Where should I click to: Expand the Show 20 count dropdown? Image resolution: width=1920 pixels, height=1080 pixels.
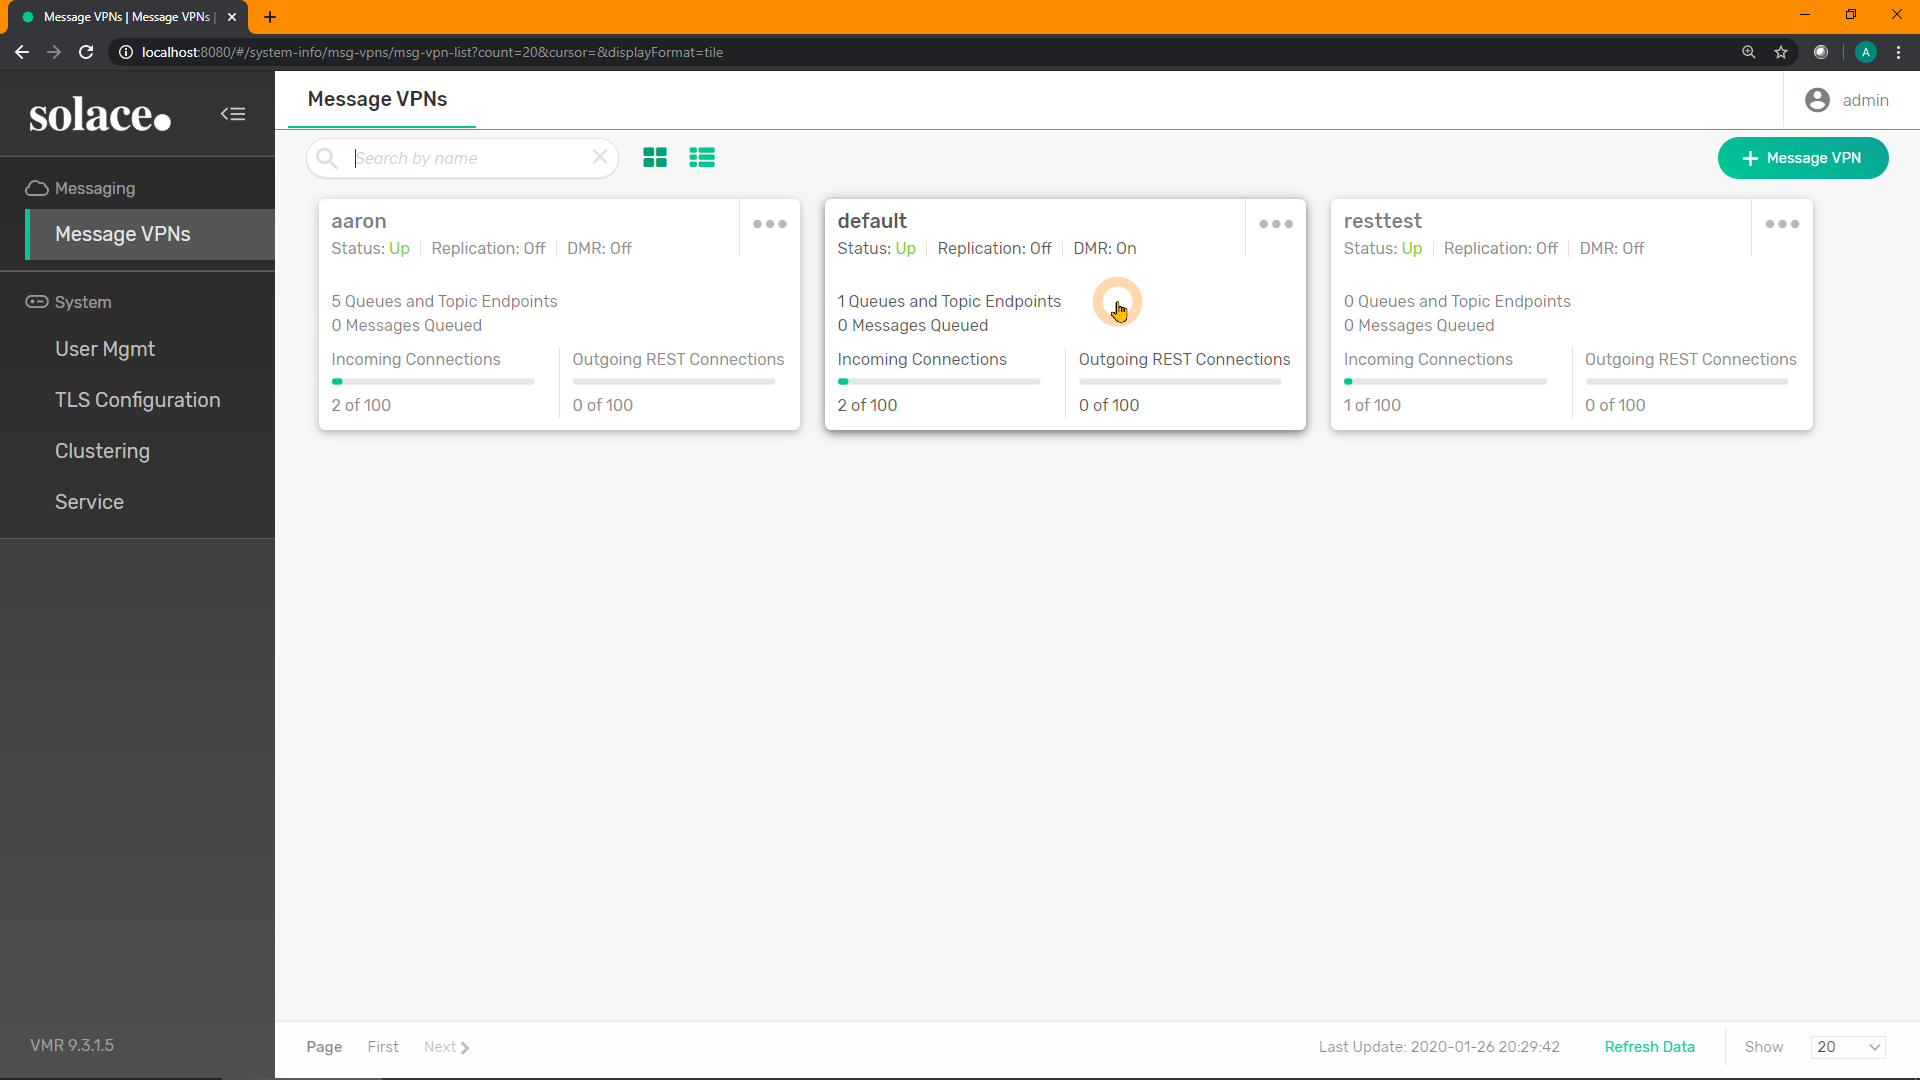(1848, 1047)
